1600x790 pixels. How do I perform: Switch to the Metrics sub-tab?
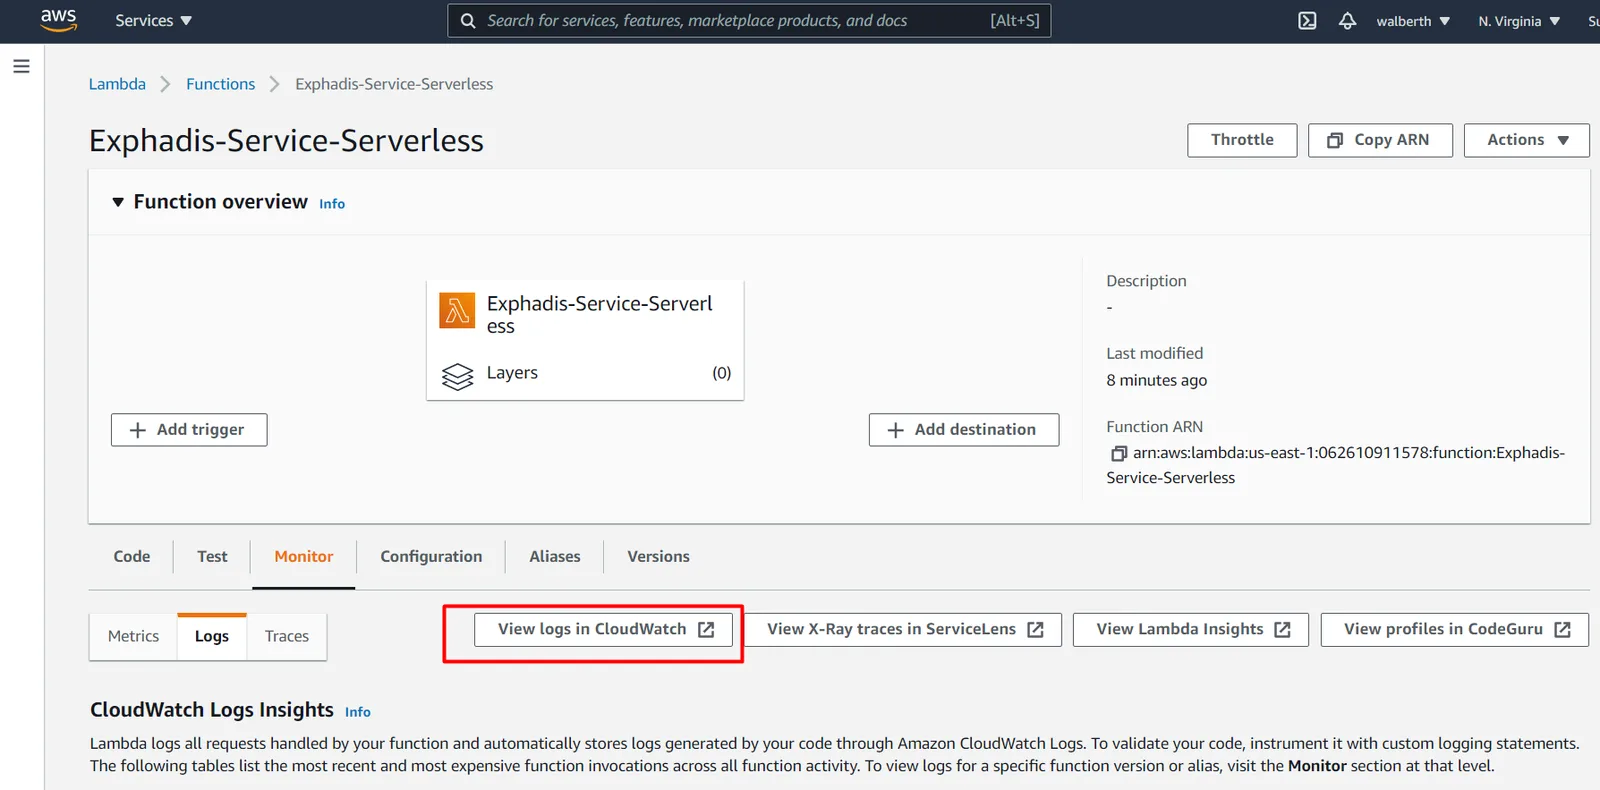tap(133, 636)
